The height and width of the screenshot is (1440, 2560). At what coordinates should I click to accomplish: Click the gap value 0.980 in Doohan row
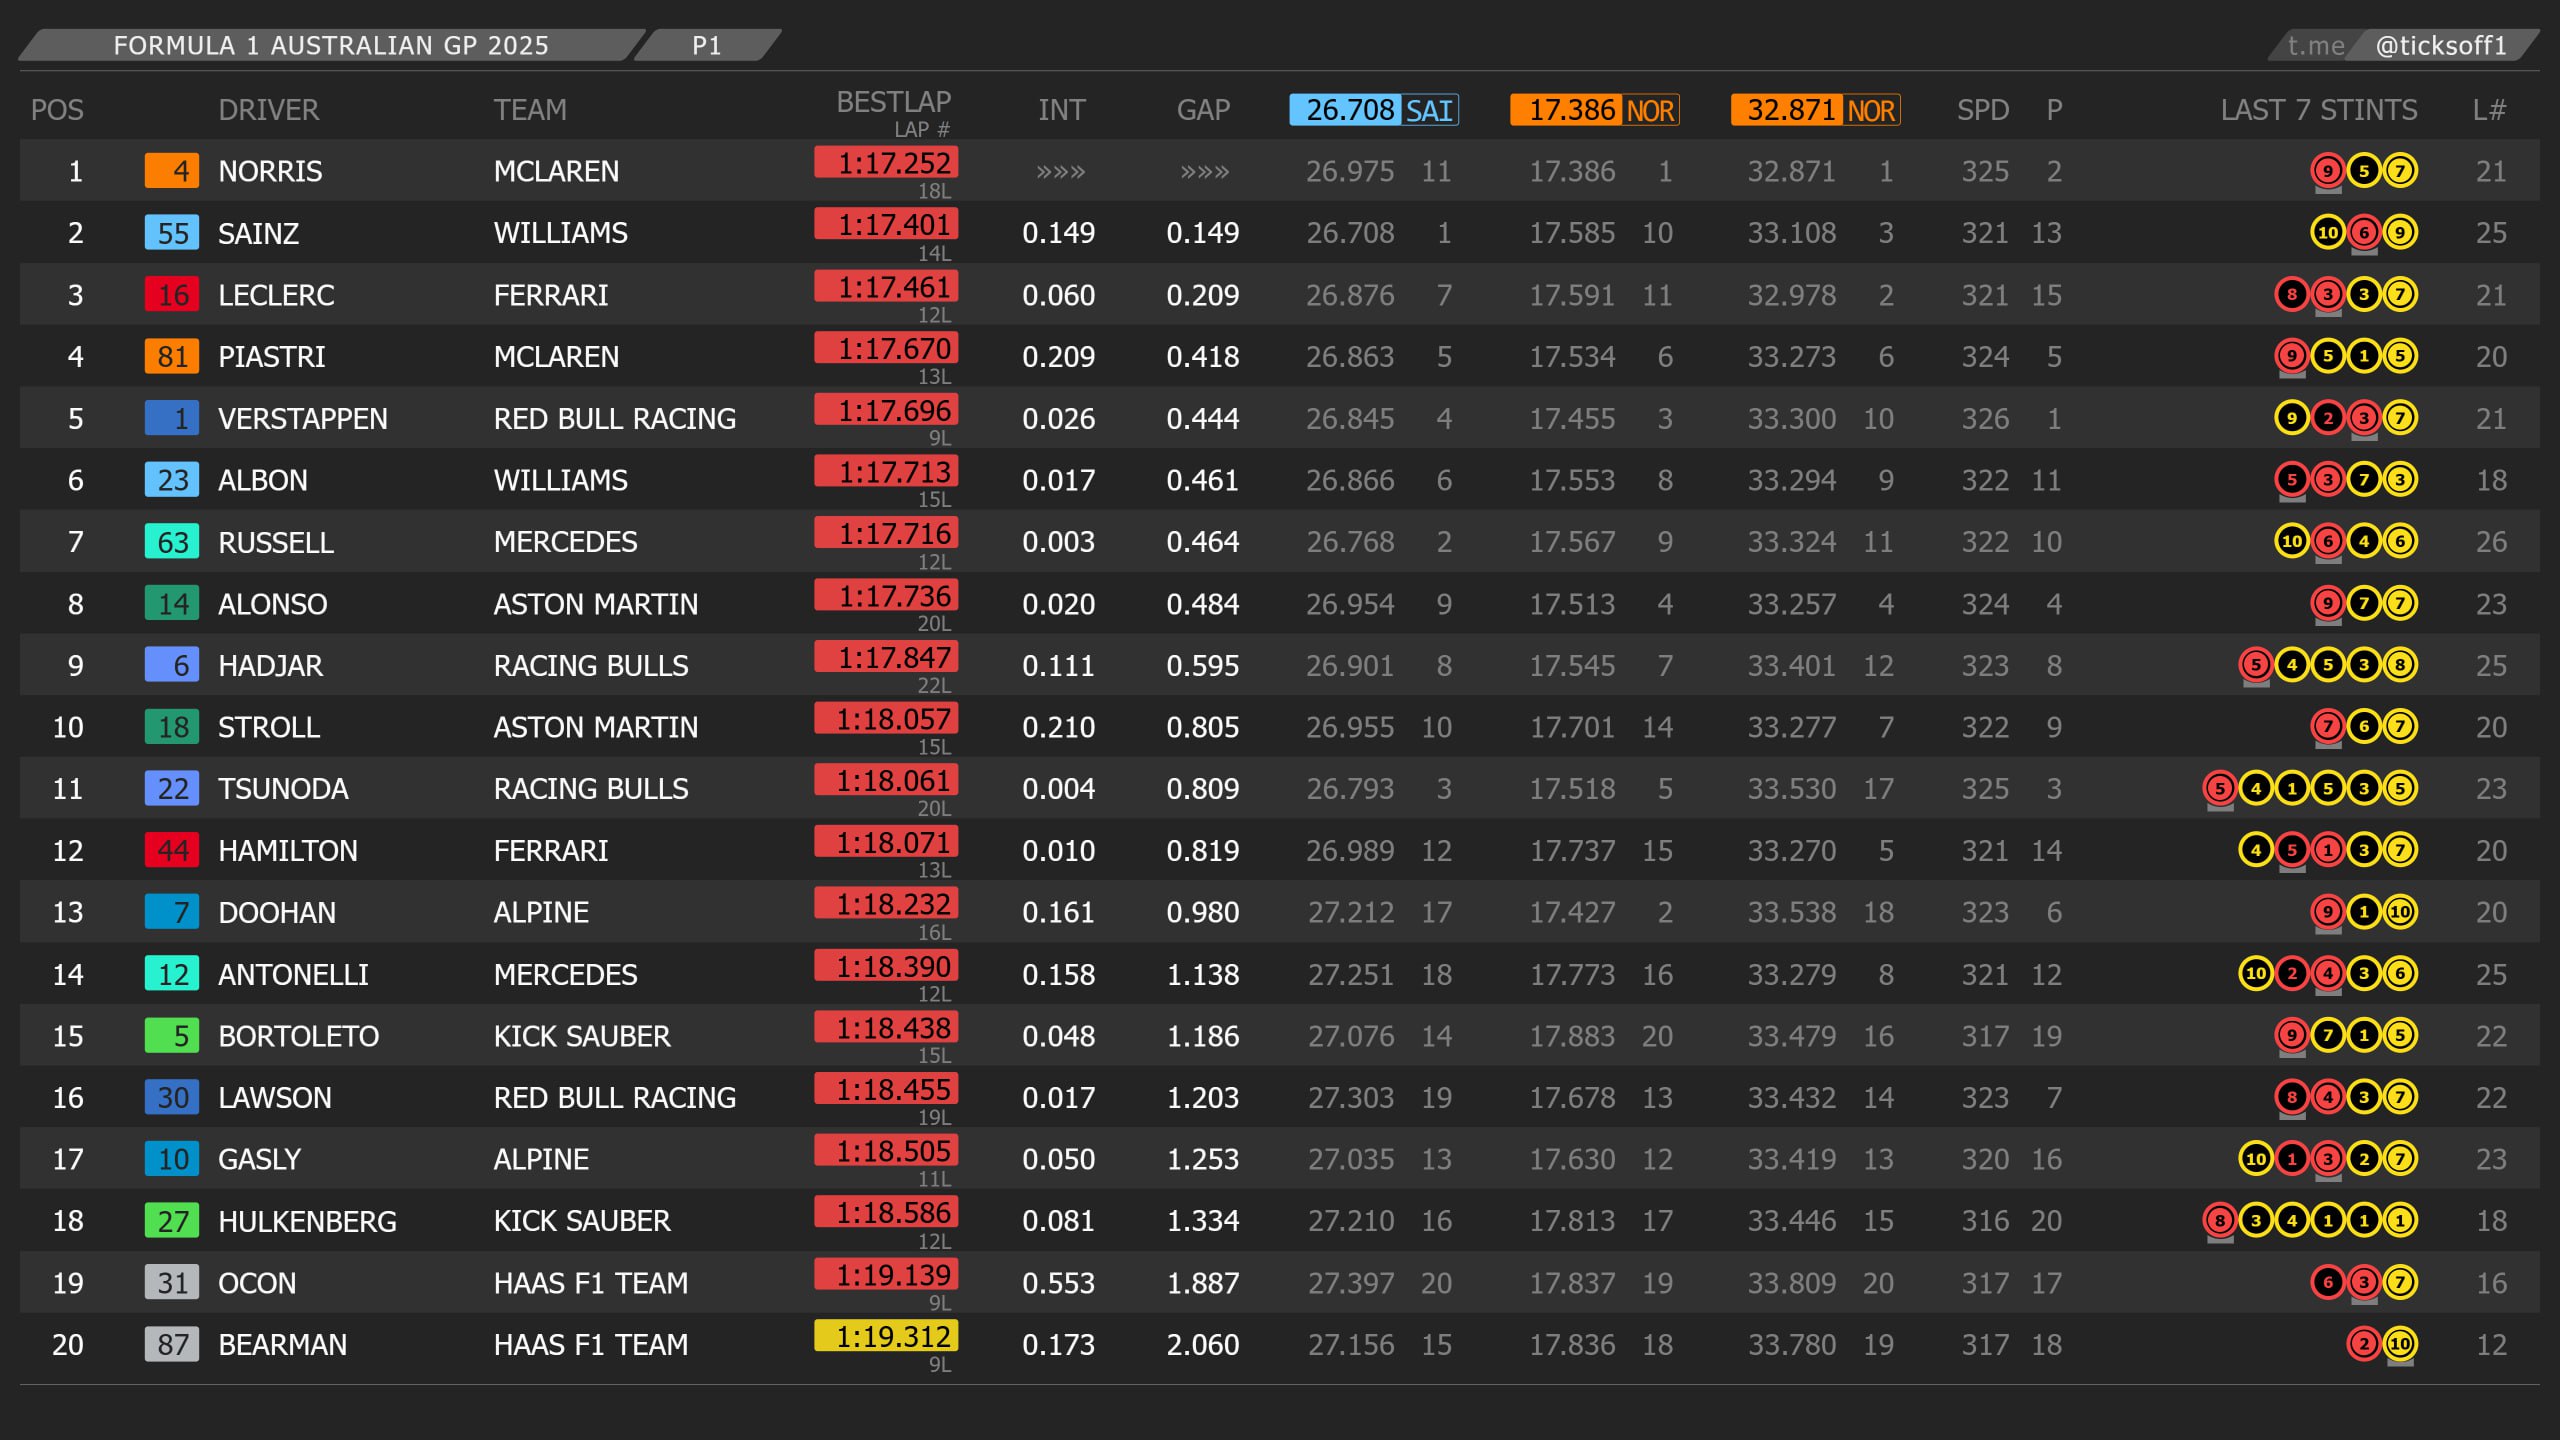click(x=1203, y=912)
